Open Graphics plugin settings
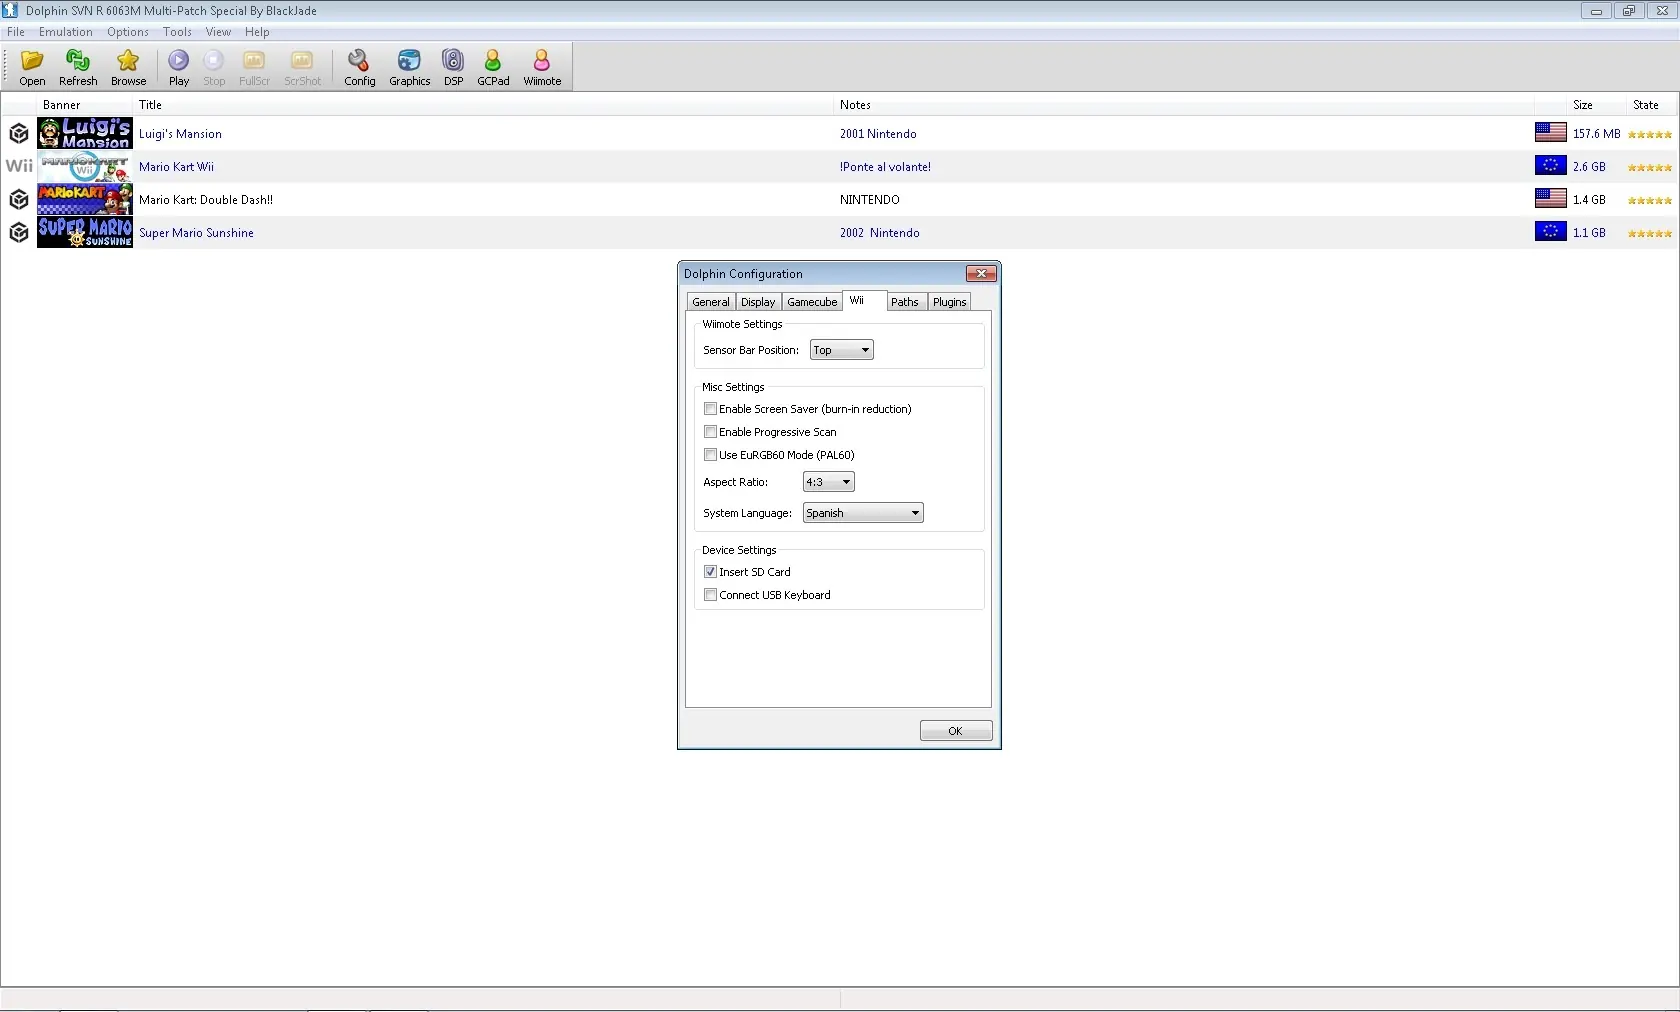Viewport: 1680px width, 1012px height. 409,68
